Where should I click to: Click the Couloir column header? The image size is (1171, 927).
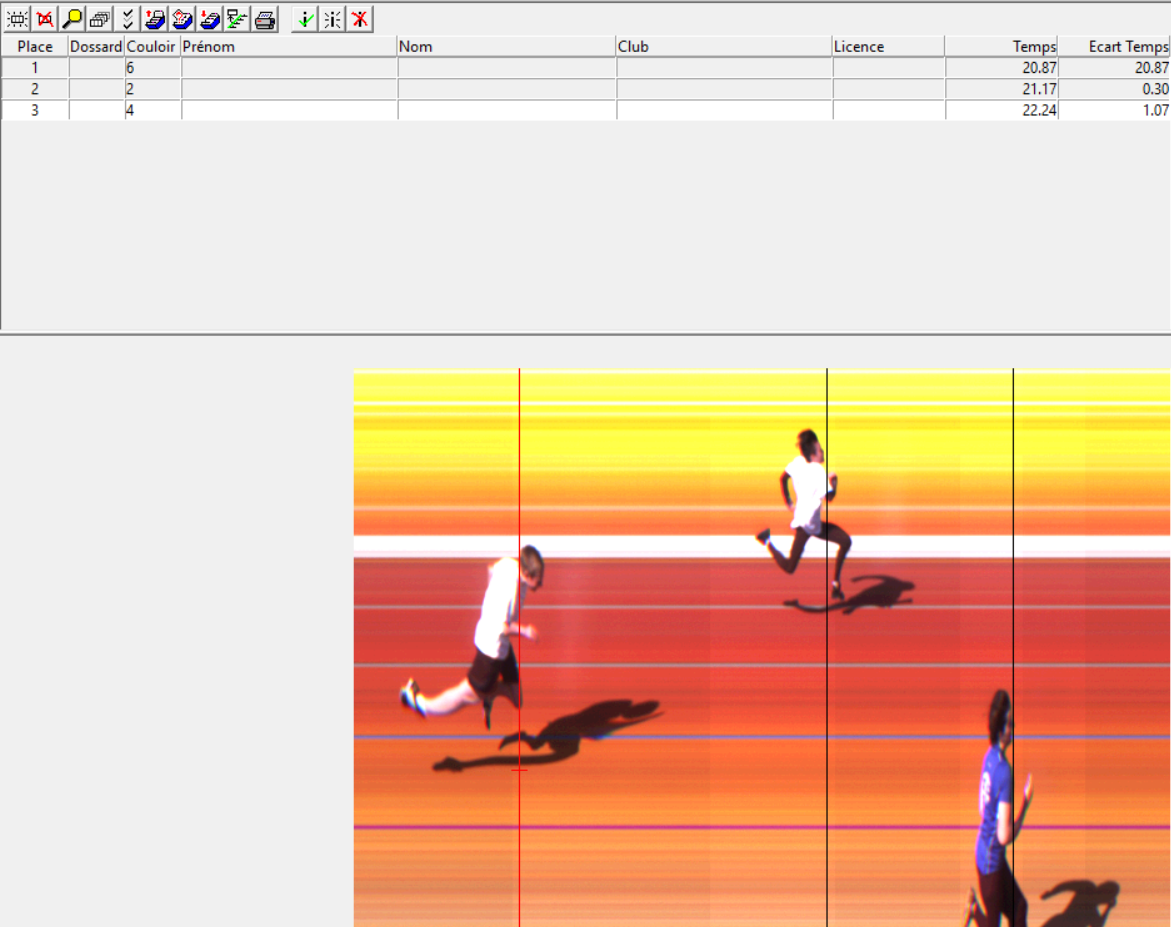pyautogui.click(x=152, y=46)
